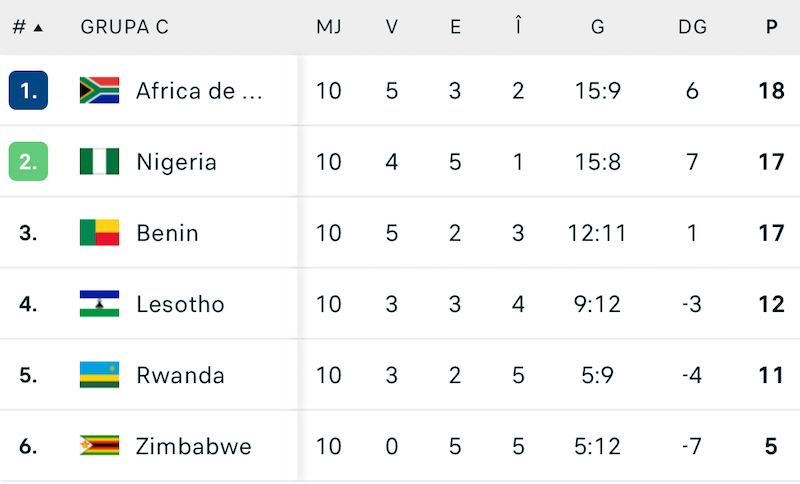Viewport: 800px width, 484px height.
Task: Open the truncated Africa de ... team name
Action: tap(199, 91)
